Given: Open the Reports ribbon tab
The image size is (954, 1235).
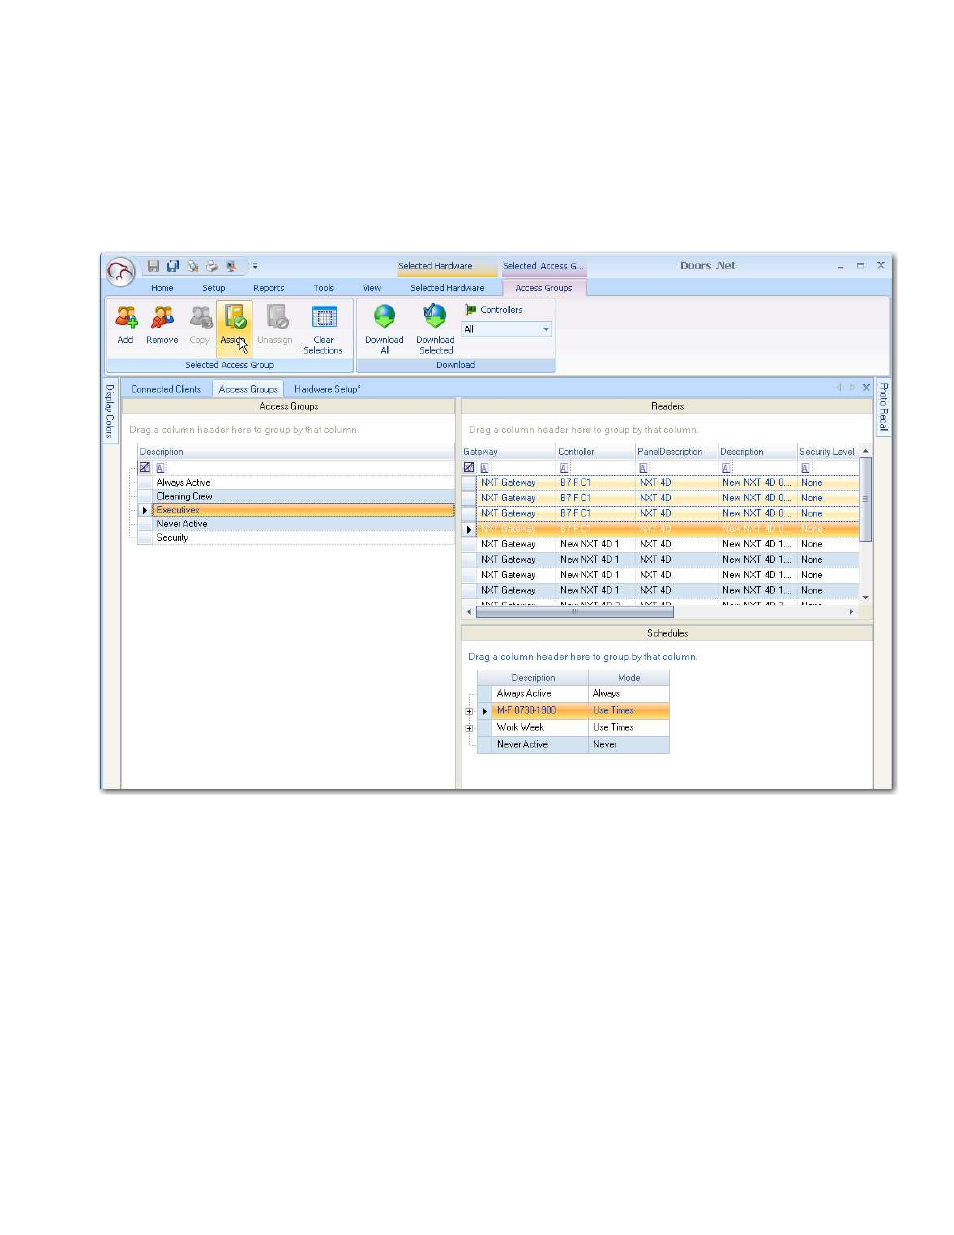Looking at the screenshot, I should click(268, 288).
